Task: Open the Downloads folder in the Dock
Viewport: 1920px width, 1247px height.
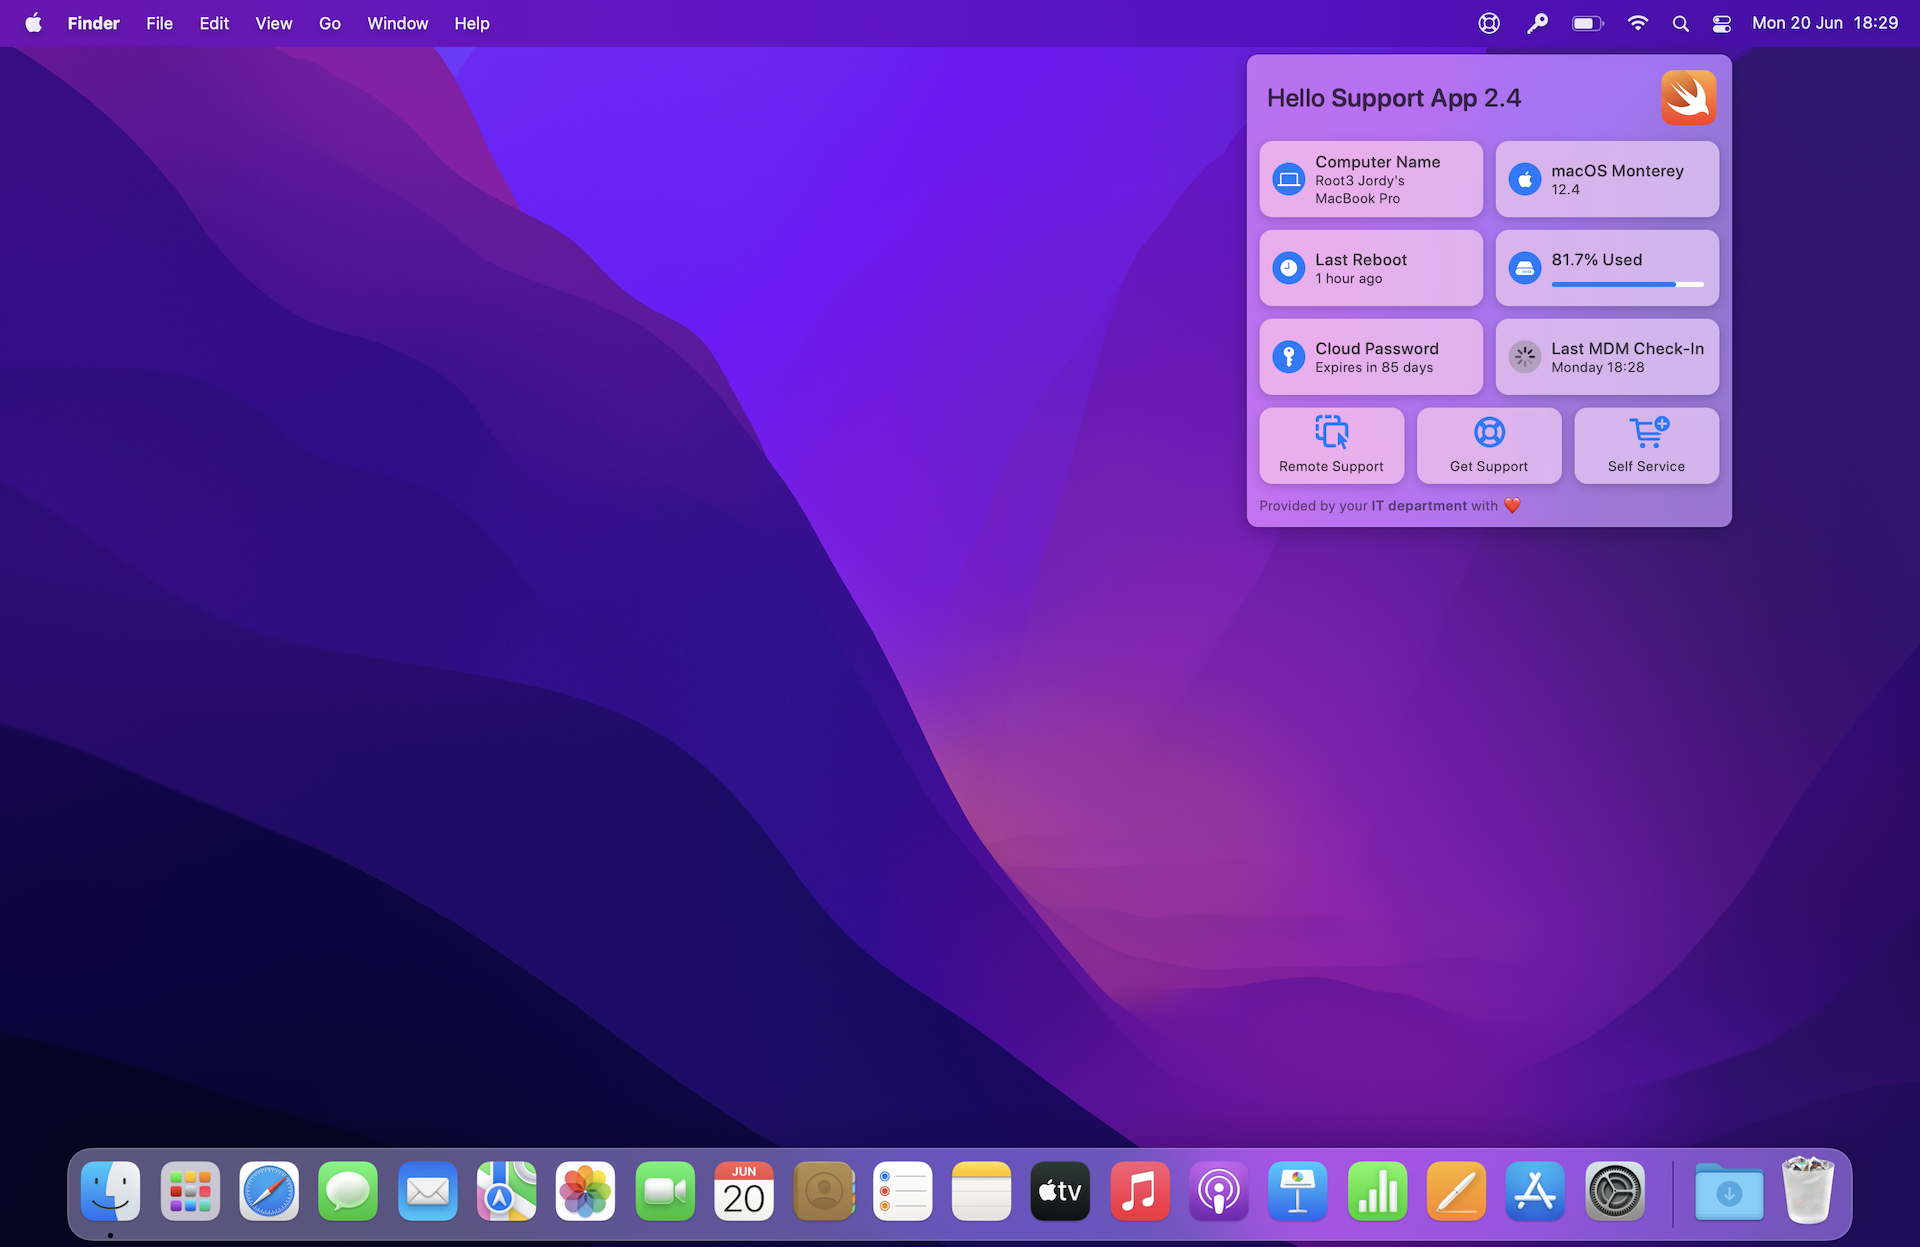Action: click(x=1729, y=1191)
